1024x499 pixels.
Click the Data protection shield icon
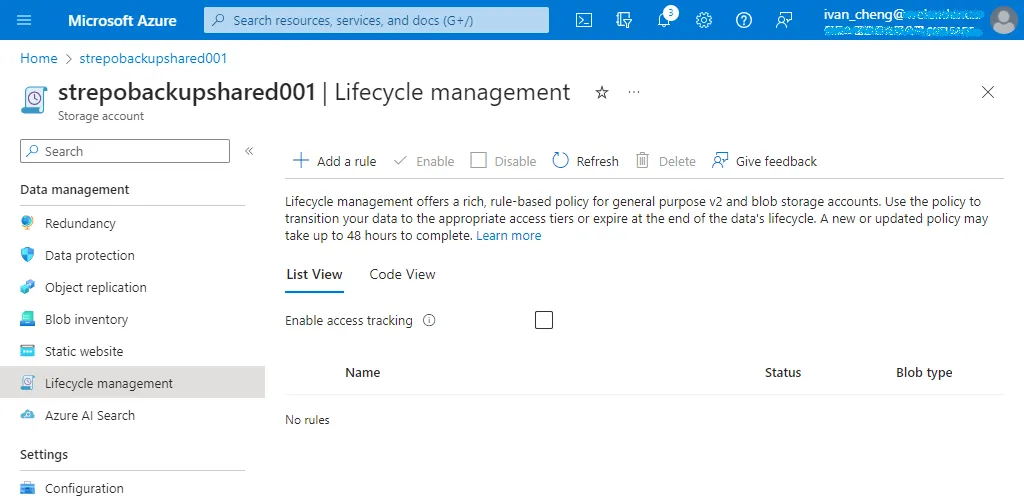pos(27,255)
